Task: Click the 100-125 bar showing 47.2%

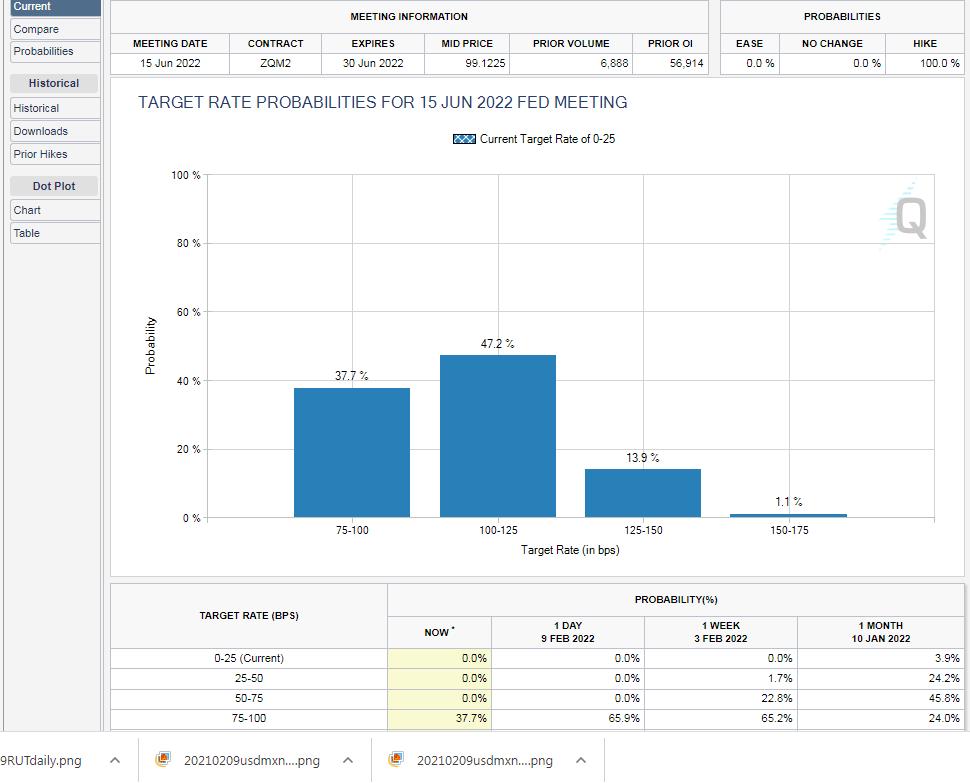Action: coord(497,436)
